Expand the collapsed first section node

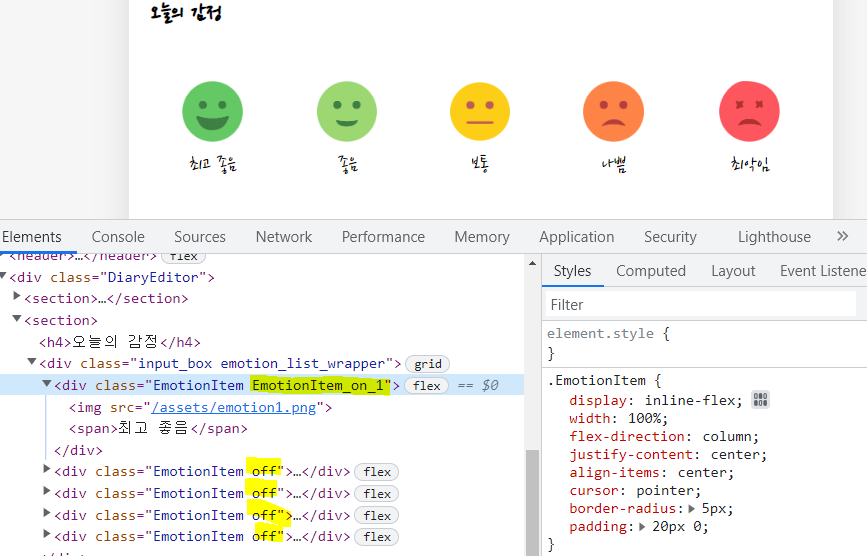(x=17, y=296)
